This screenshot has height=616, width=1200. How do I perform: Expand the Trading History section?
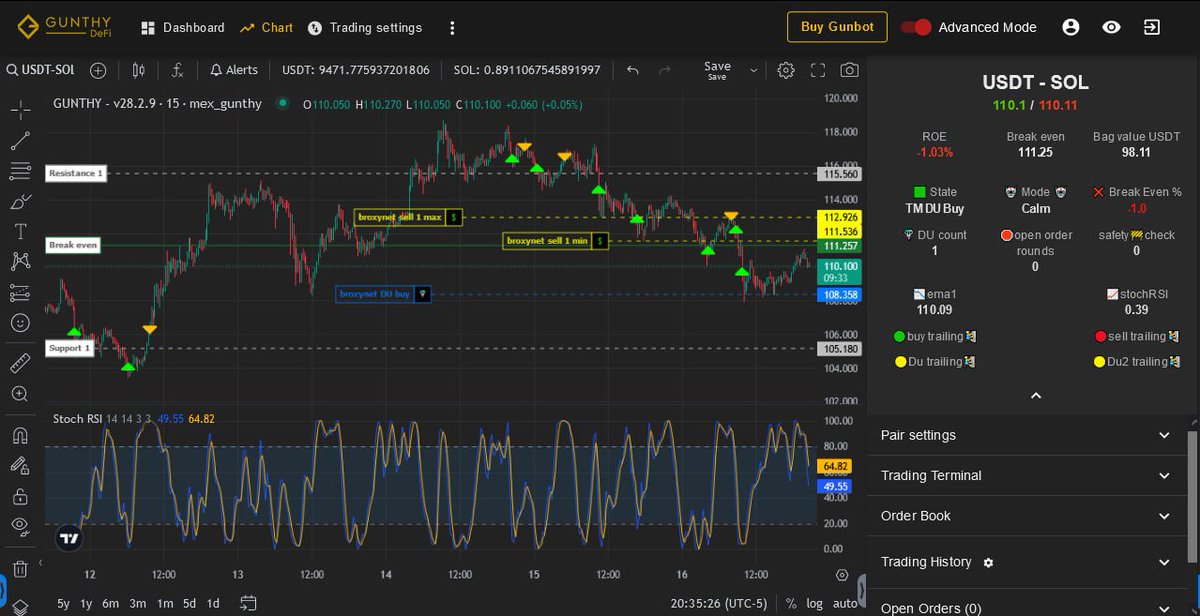pos(1026,562)
